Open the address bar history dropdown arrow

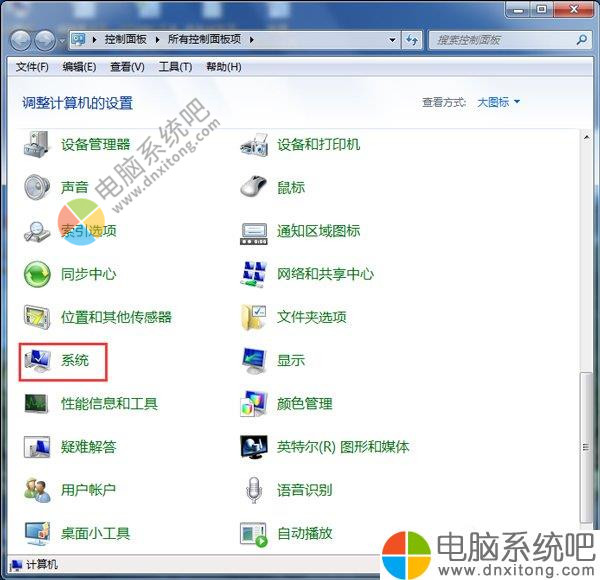392,40
